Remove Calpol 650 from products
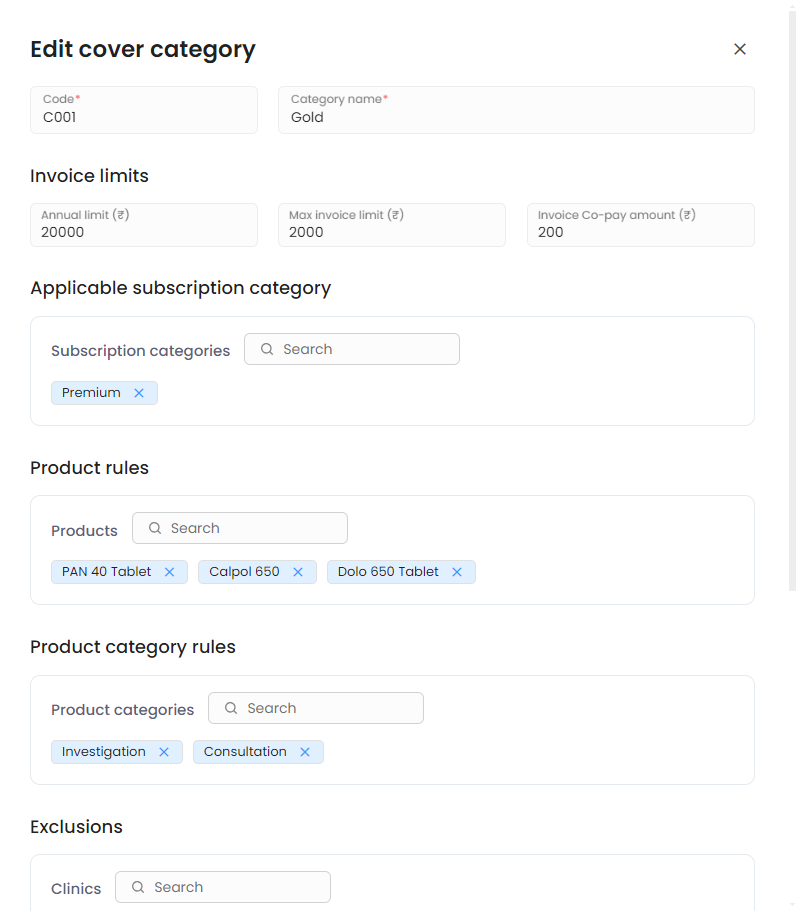The width and height of the screenshot is (798, 911). pyautogui.click(x=298, y=572)
